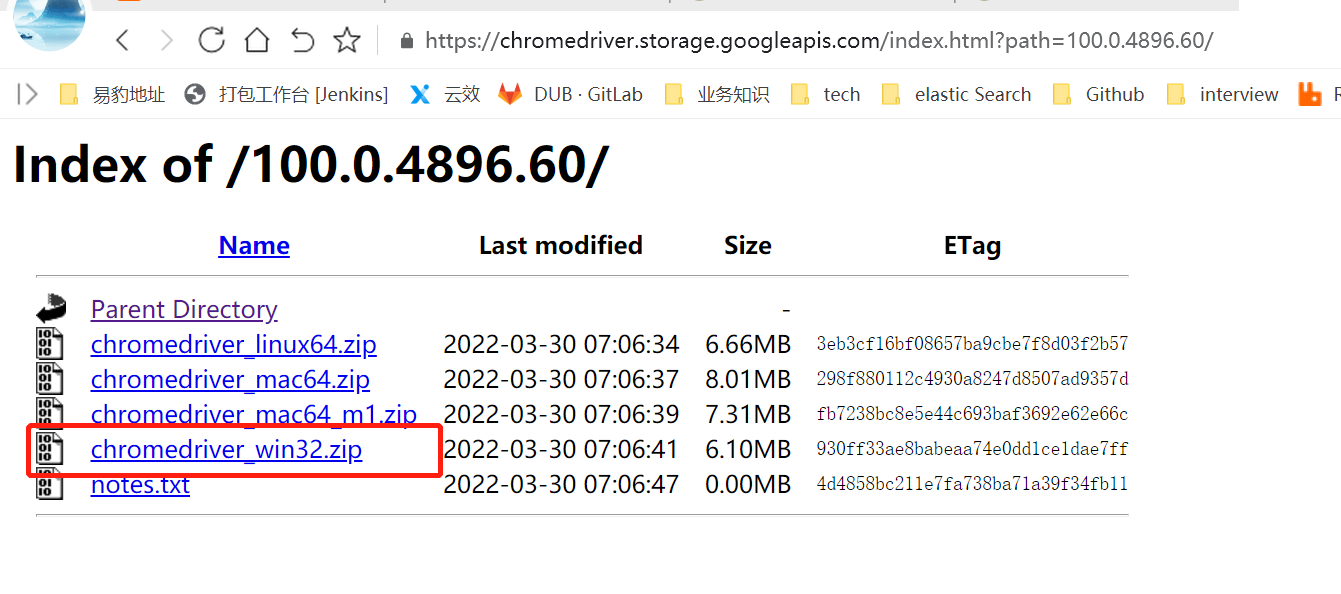This screenshot has width=1341, height=594.
Task: Expand the interview bookmark folder
Action: click(1222, 94)
